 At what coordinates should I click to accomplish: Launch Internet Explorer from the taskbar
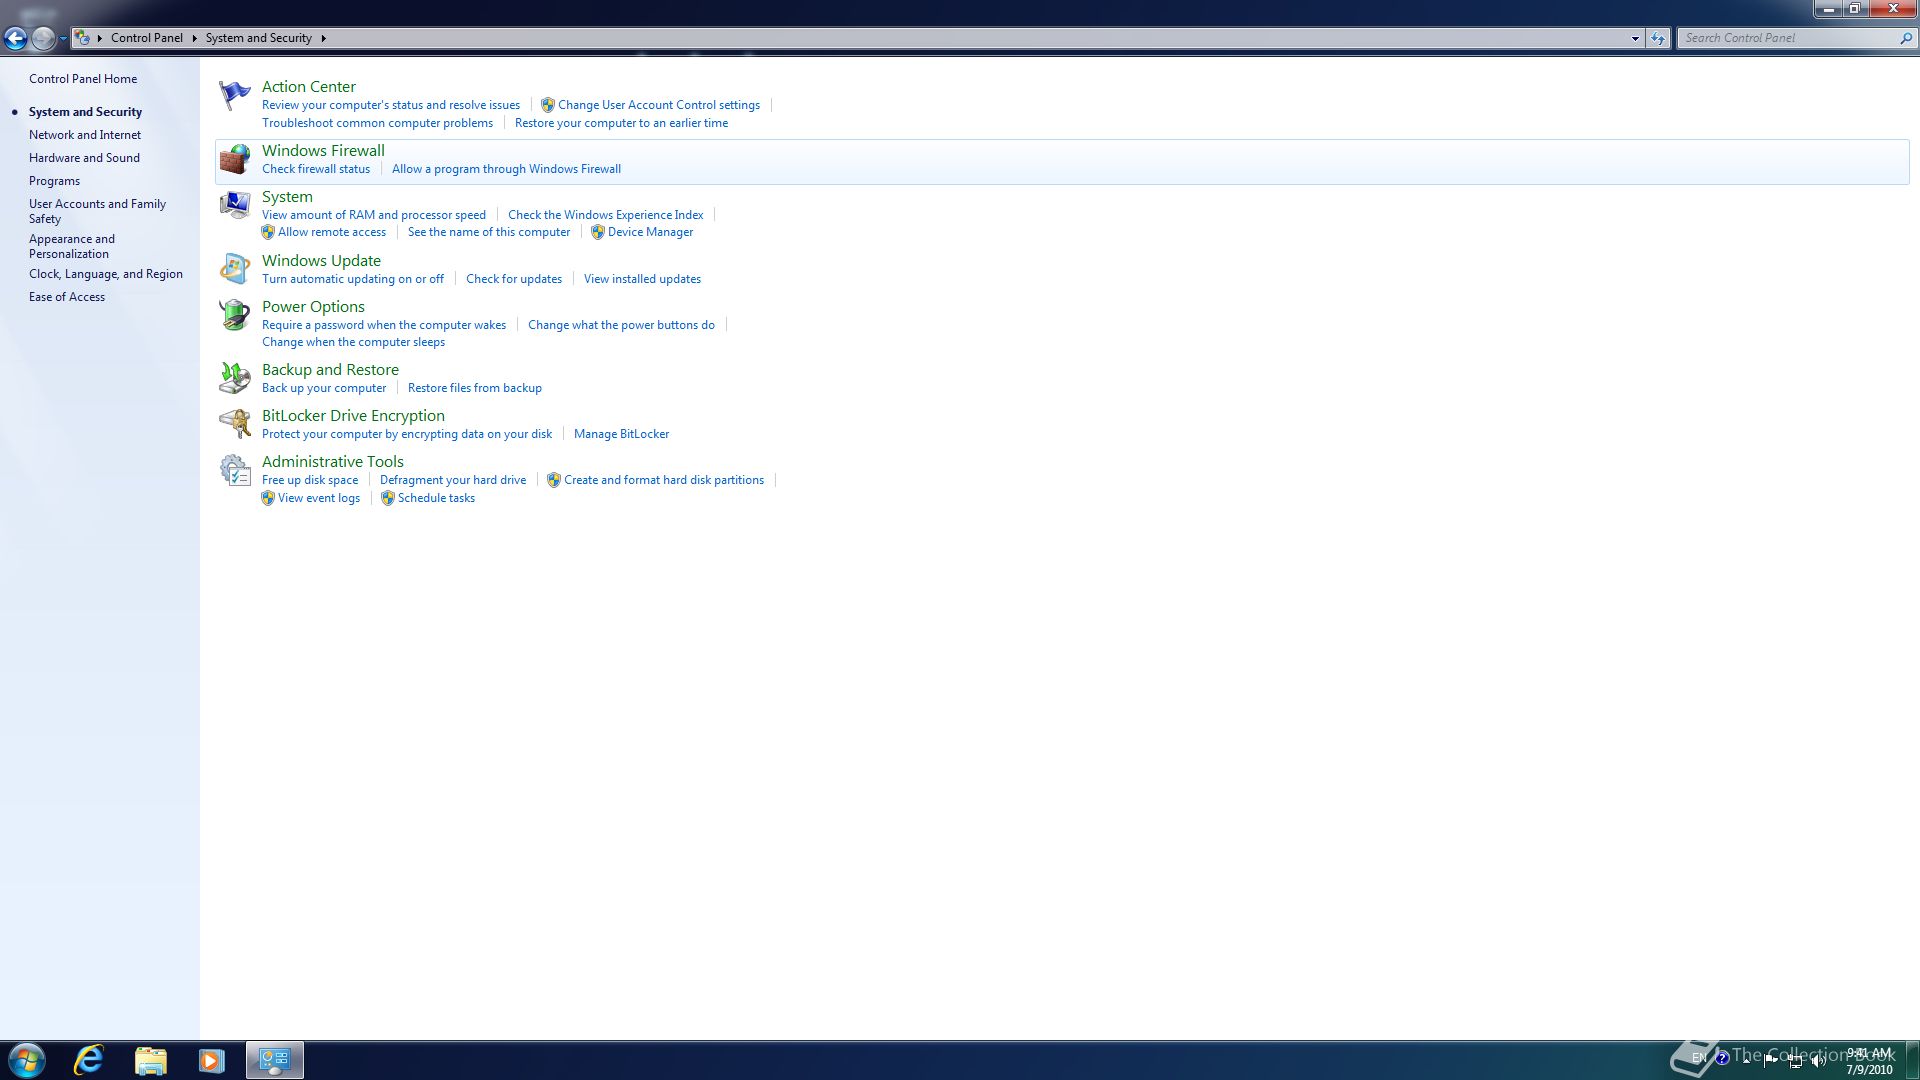(x=89, y=1060)
